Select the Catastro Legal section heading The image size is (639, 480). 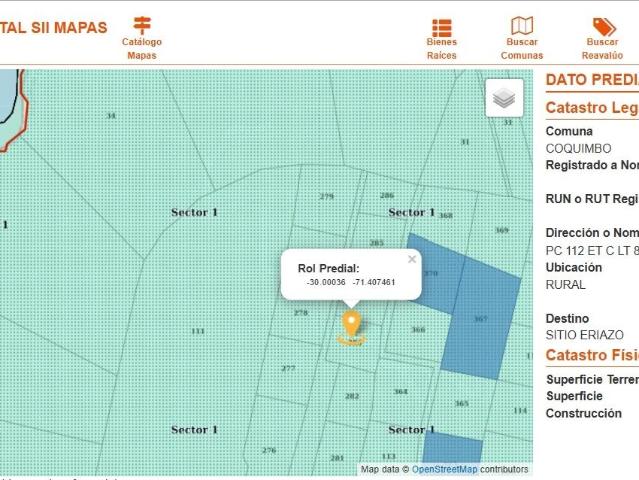[592, 108]
